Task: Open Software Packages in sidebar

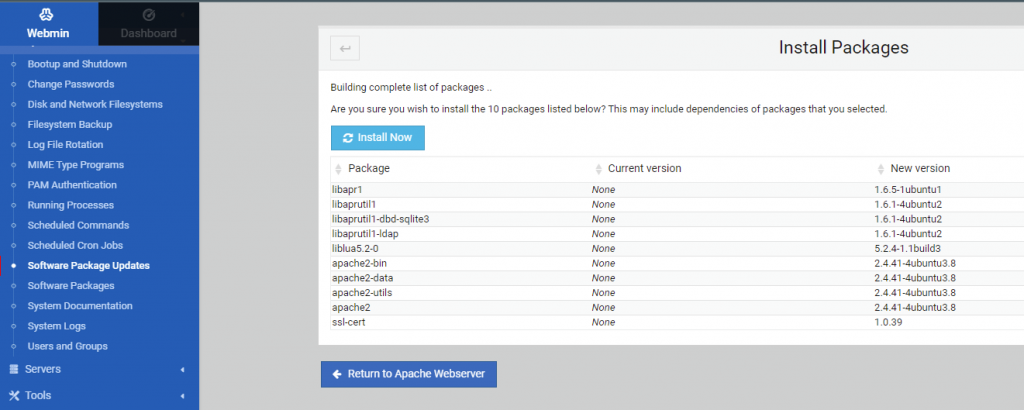Action: pos(72,286)
